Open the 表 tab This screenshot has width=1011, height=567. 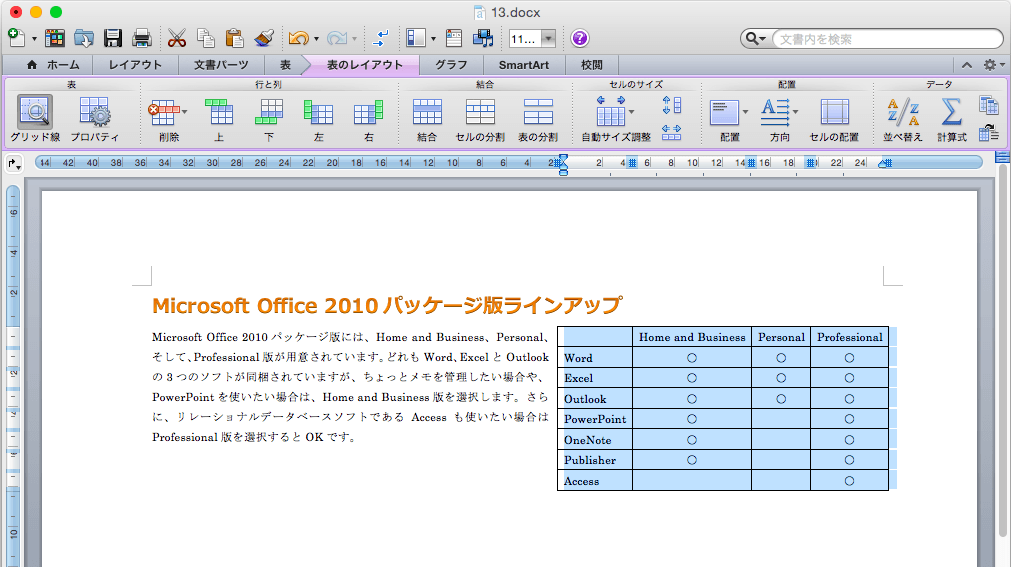285,65
